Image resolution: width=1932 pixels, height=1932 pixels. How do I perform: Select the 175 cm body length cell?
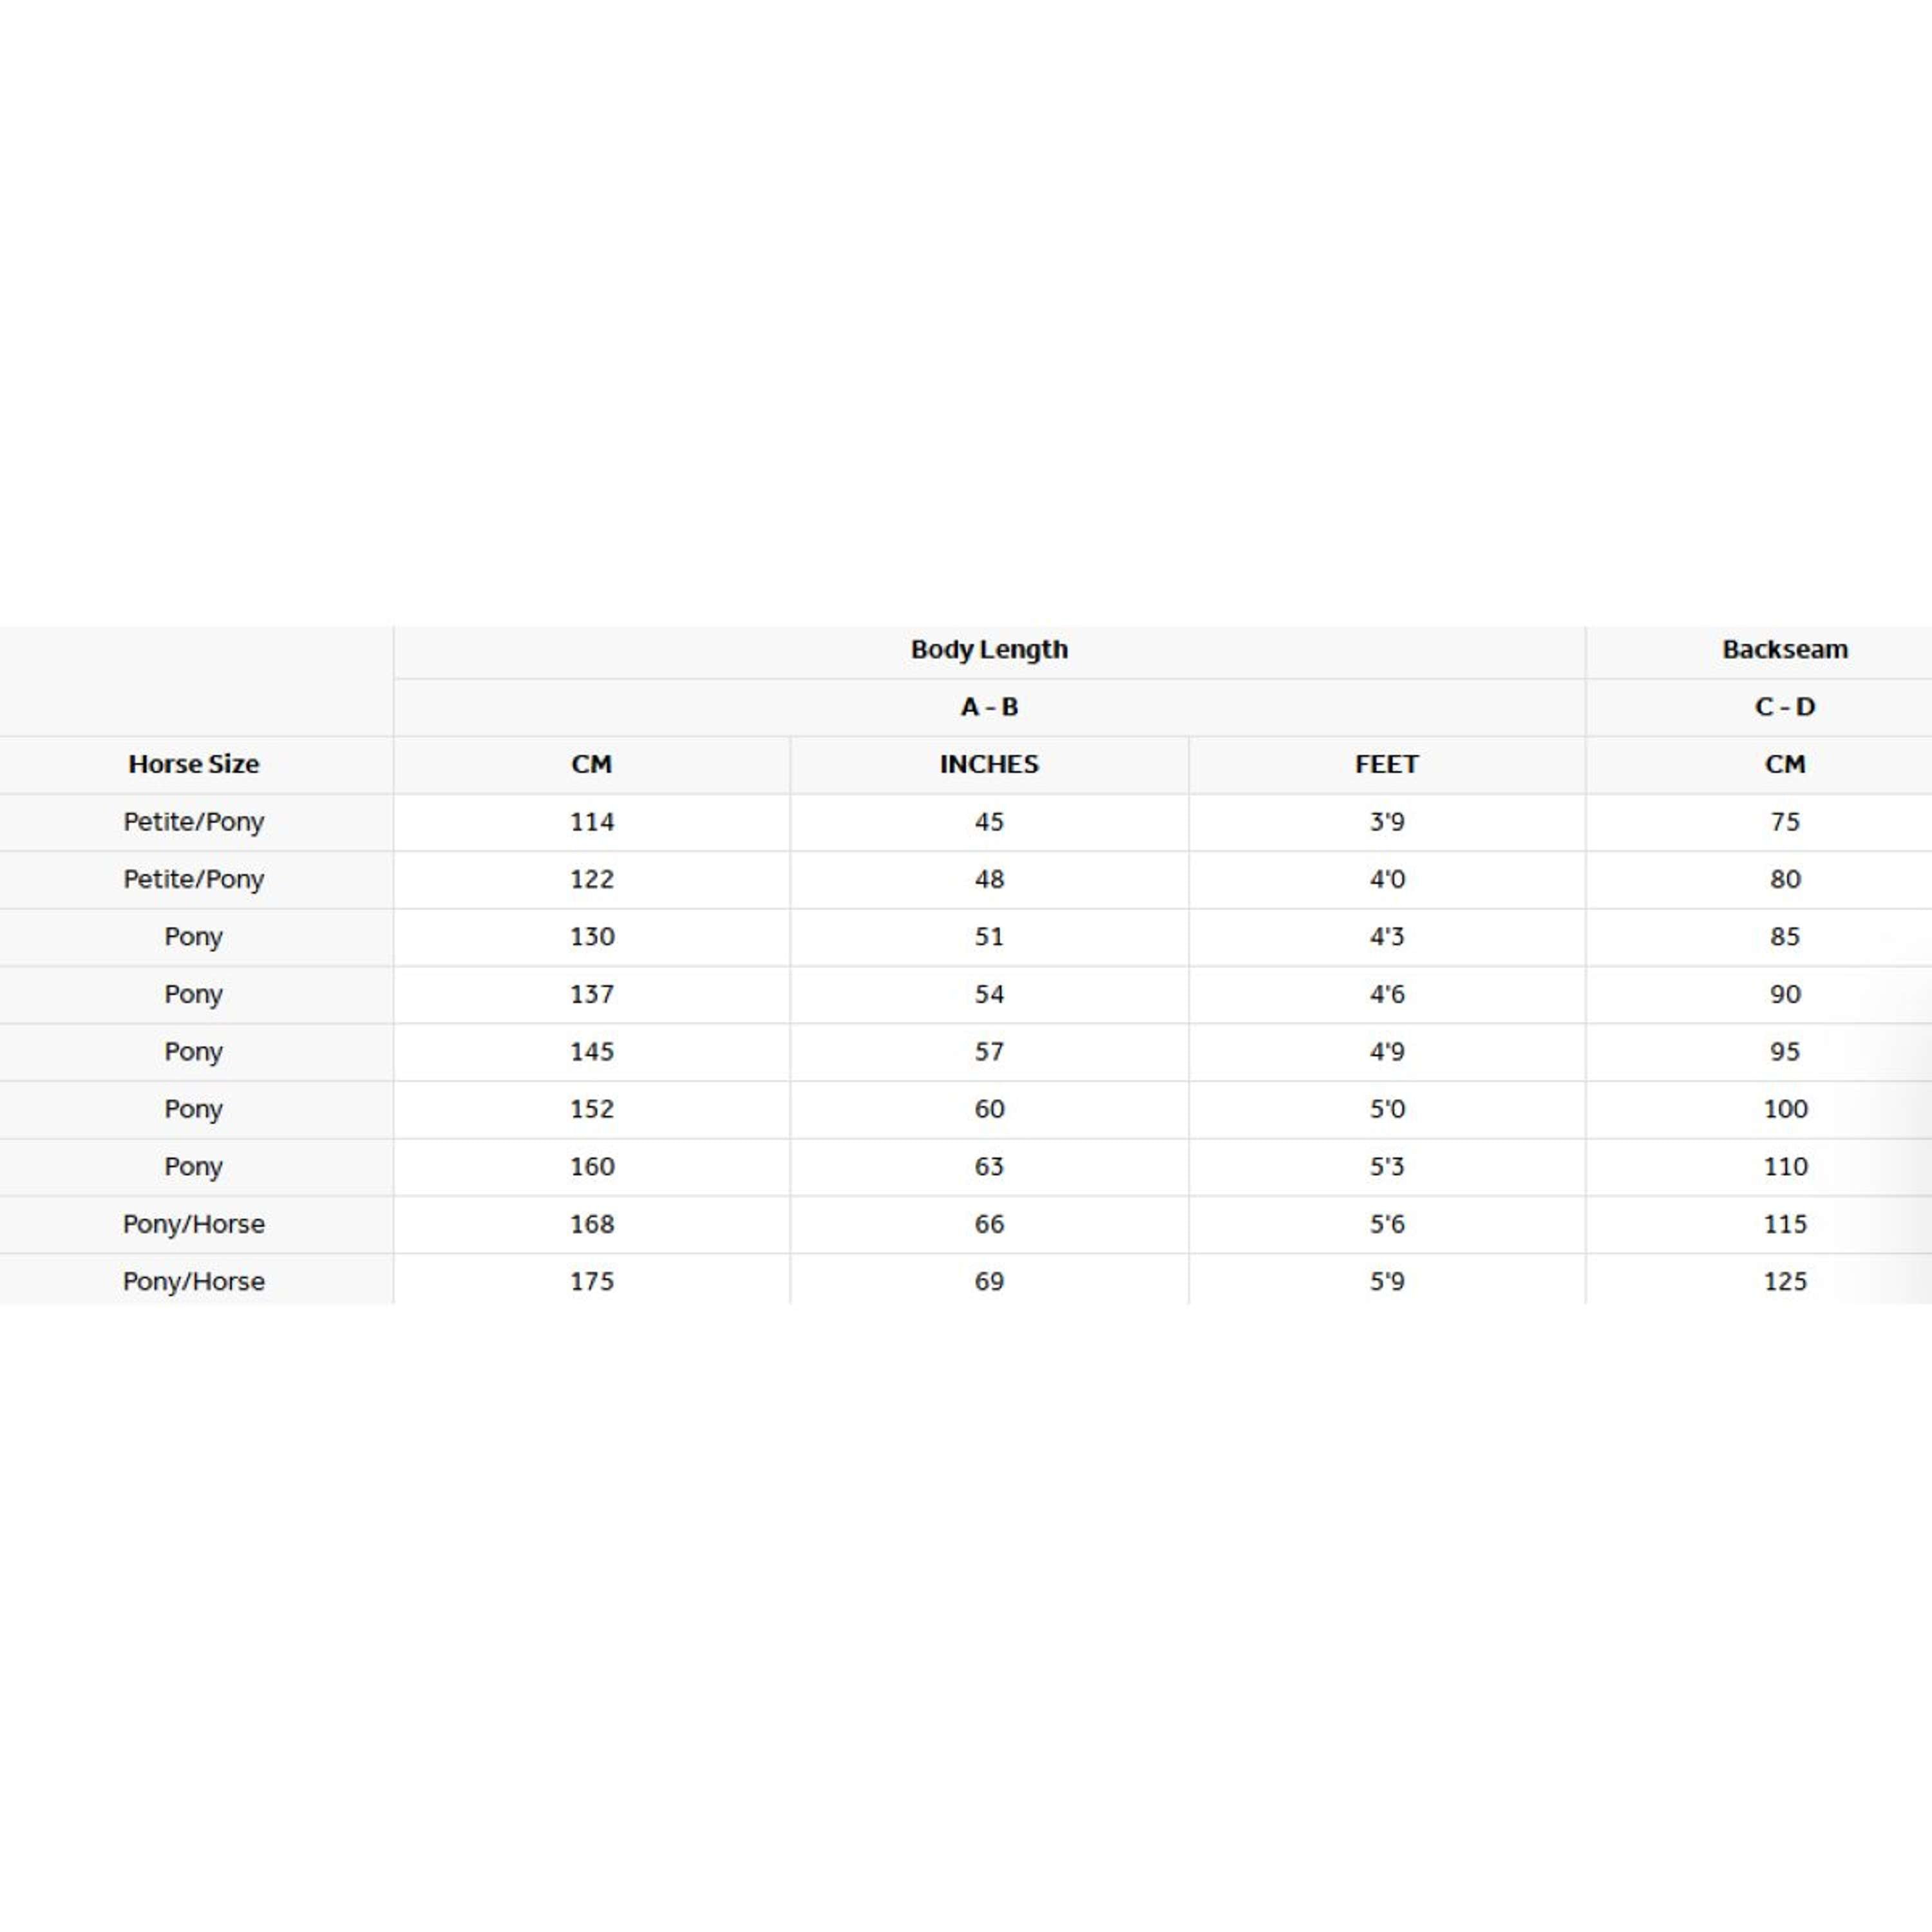pos(591,1281)
